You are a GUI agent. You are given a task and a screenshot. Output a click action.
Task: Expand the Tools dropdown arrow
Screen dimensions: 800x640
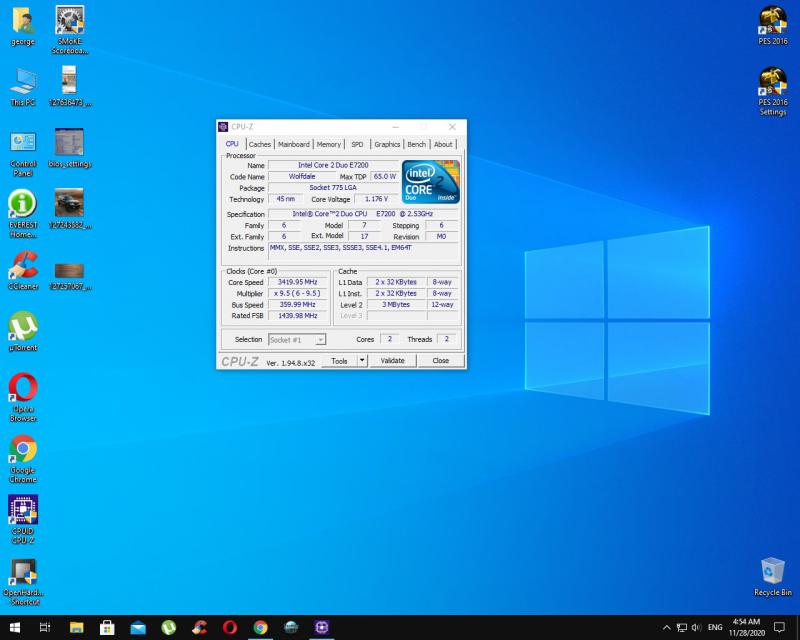click(x=362, y=361)
